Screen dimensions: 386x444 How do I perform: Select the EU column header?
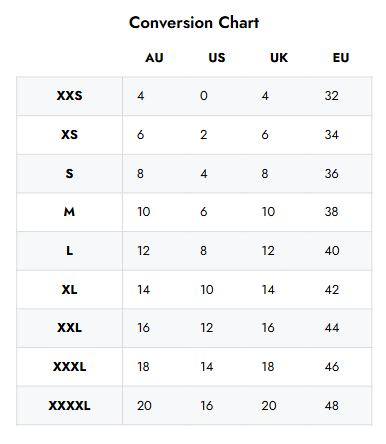[x=341, y=58]
